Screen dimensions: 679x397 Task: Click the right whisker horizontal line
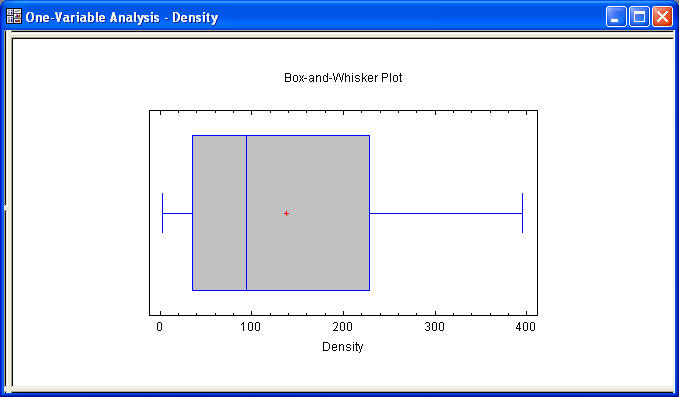pos(446,213)
